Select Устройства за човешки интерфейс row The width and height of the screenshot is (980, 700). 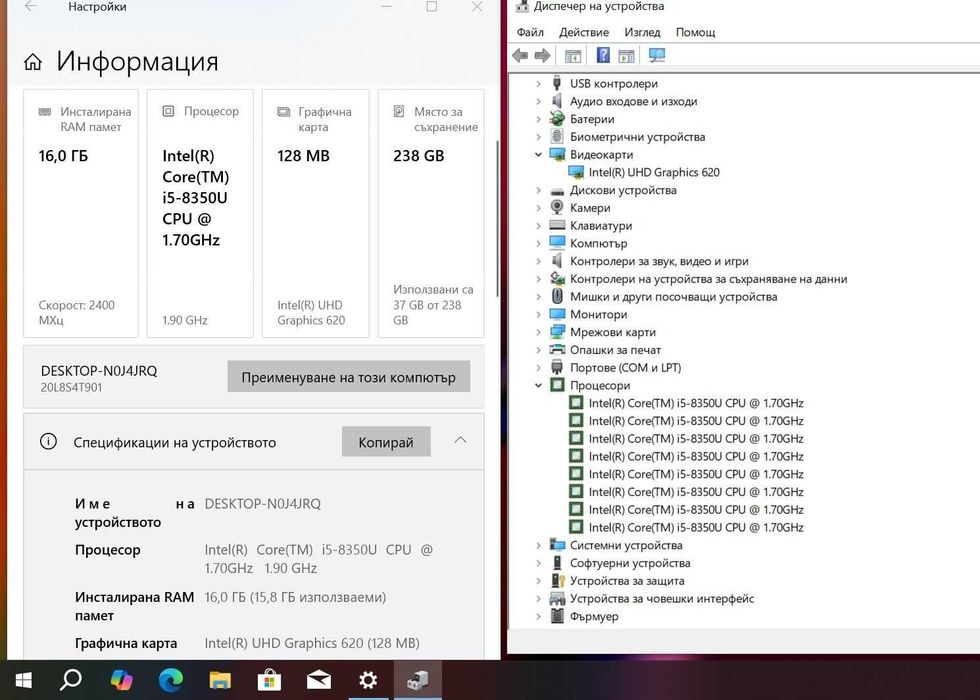click(662, 599)
